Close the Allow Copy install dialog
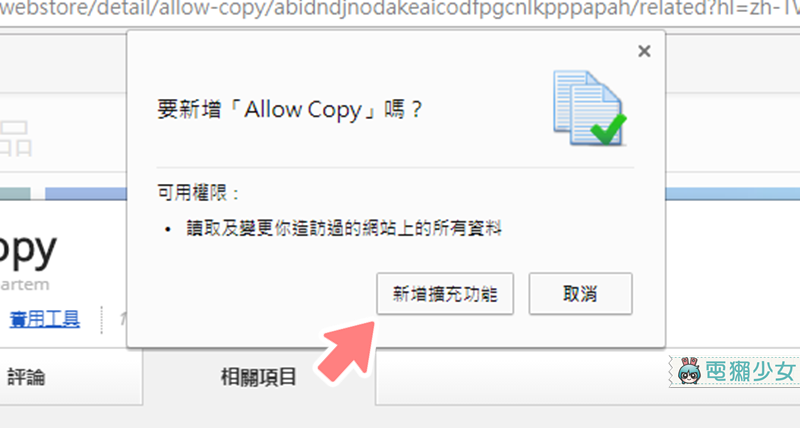 pyautogui.click(x=644, y=51)
